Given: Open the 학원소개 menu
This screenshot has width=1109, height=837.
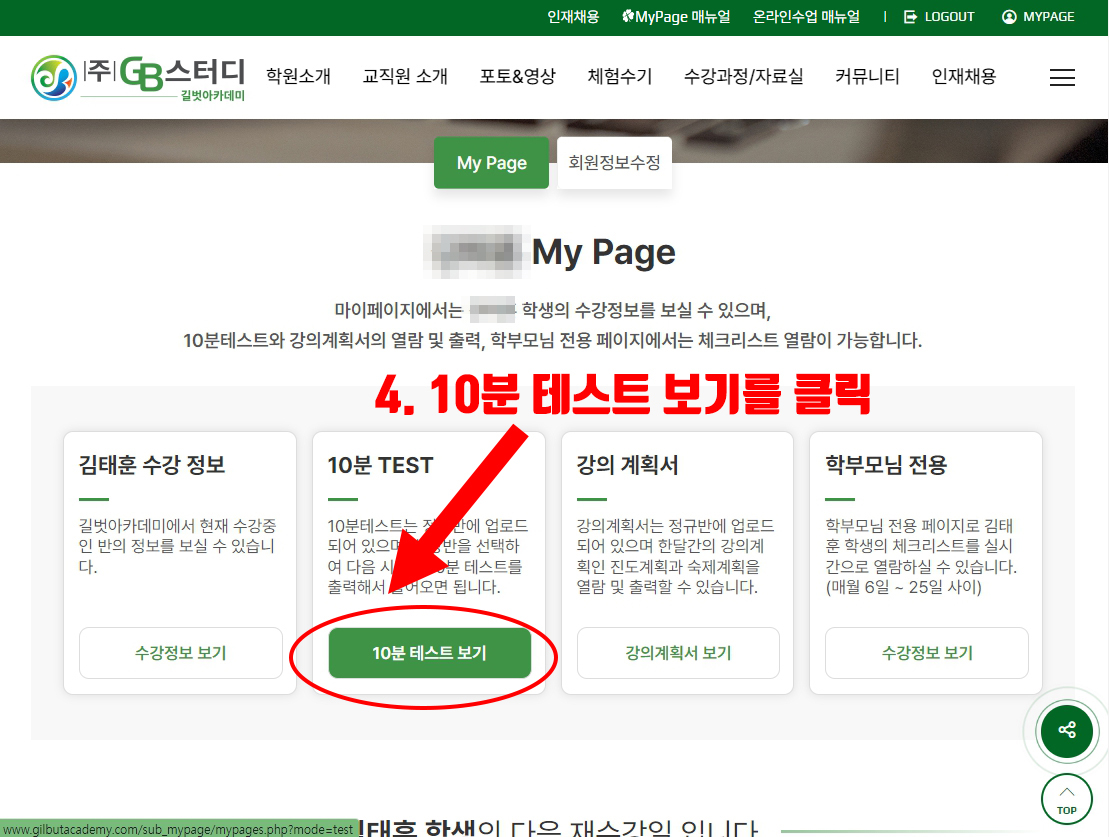Looking at the screenshot, I should click(x=298, y=77).
